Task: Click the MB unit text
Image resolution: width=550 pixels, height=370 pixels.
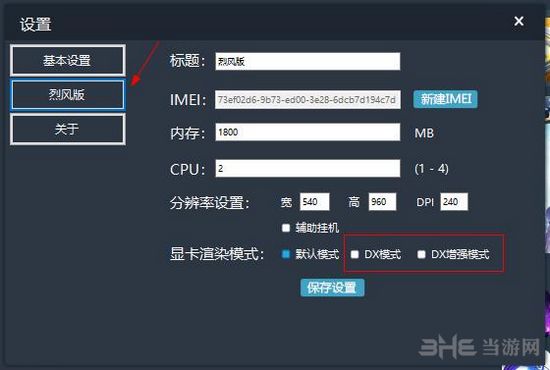Action: [x=424, y=133]
